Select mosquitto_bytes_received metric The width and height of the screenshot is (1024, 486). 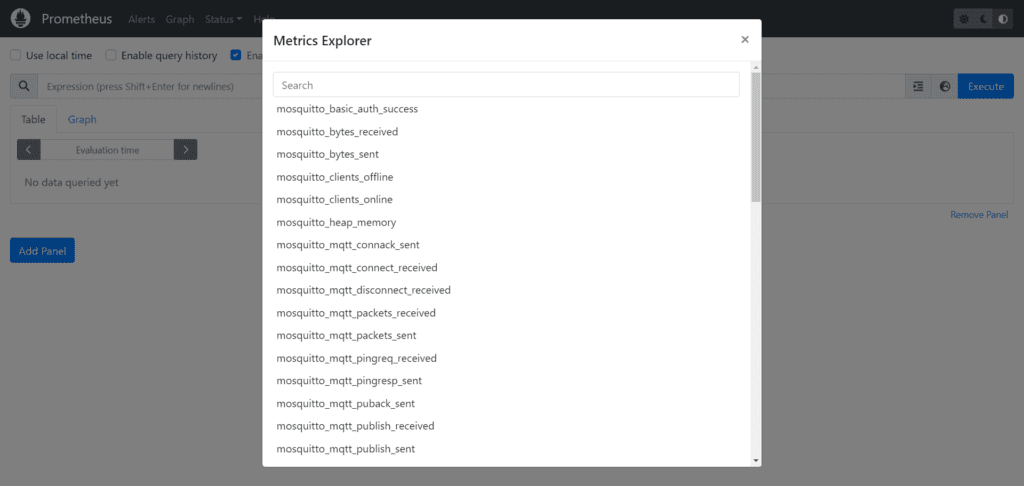point(337,132)
